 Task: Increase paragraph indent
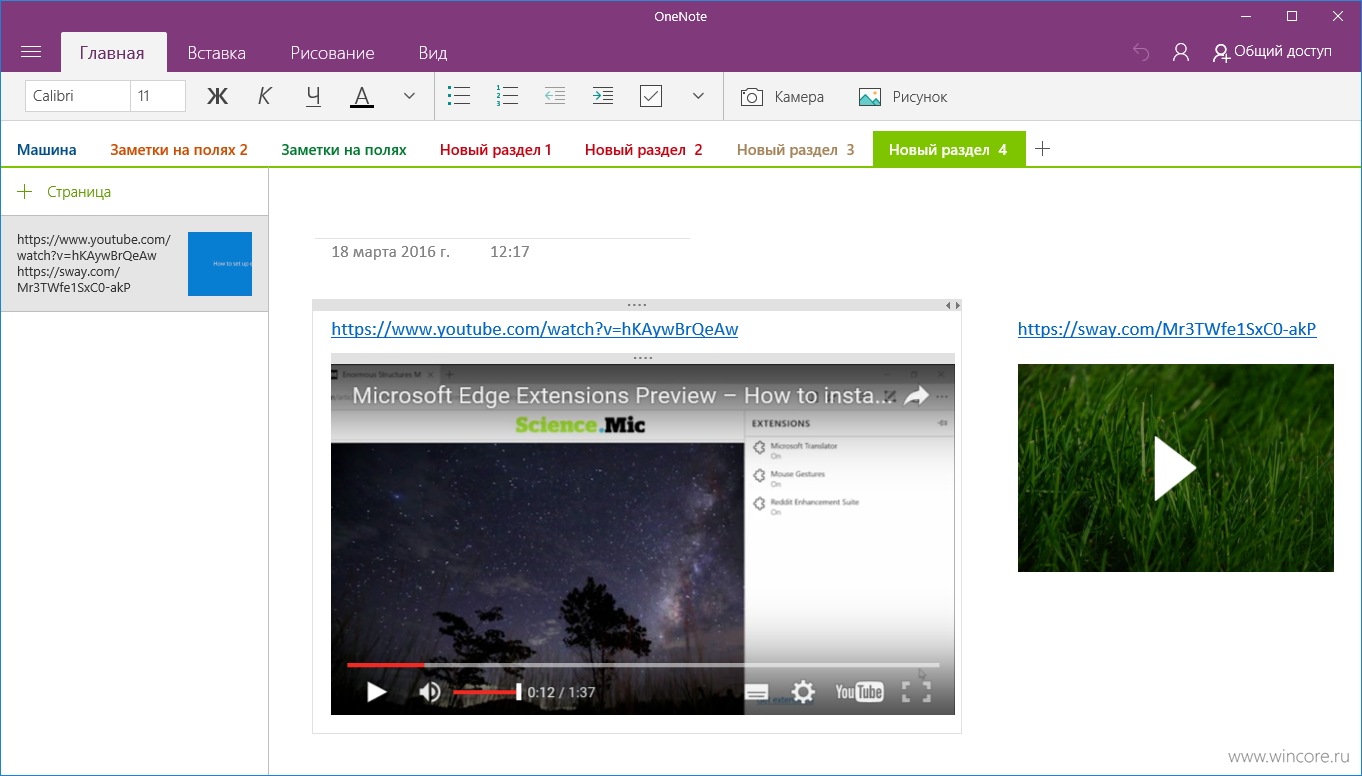(603, 96)
